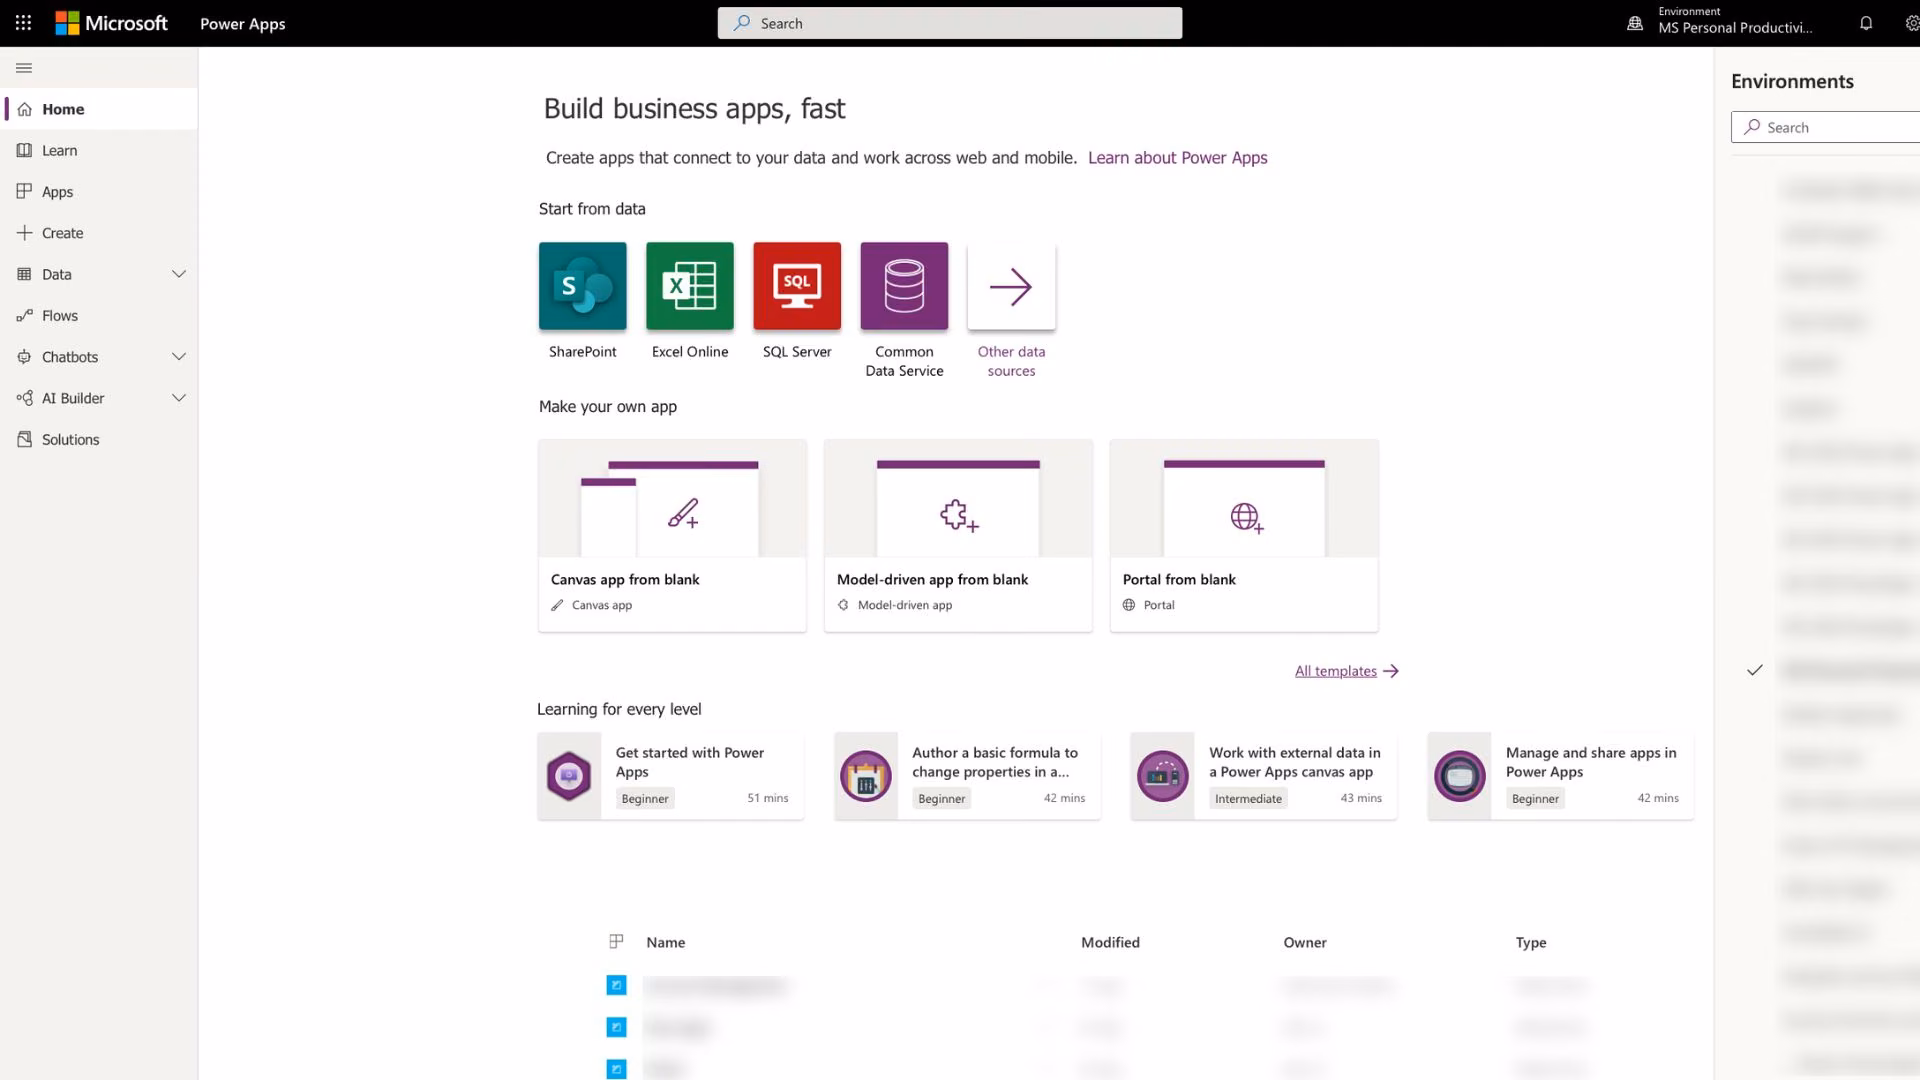Expand the Data section chevron
The image size is (1920, 1080).
tap(179, 274)
